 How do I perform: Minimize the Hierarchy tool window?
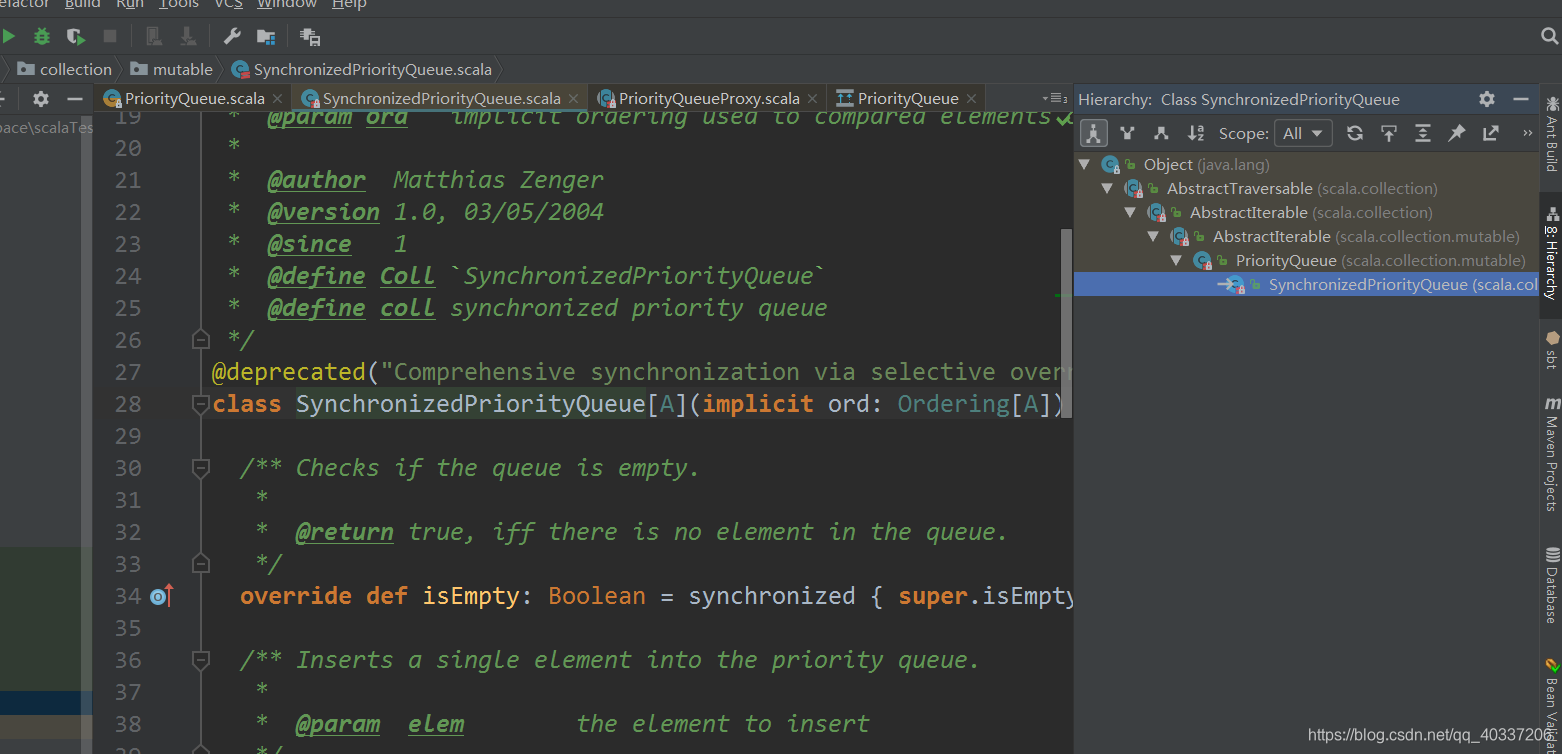(1521, 99)
